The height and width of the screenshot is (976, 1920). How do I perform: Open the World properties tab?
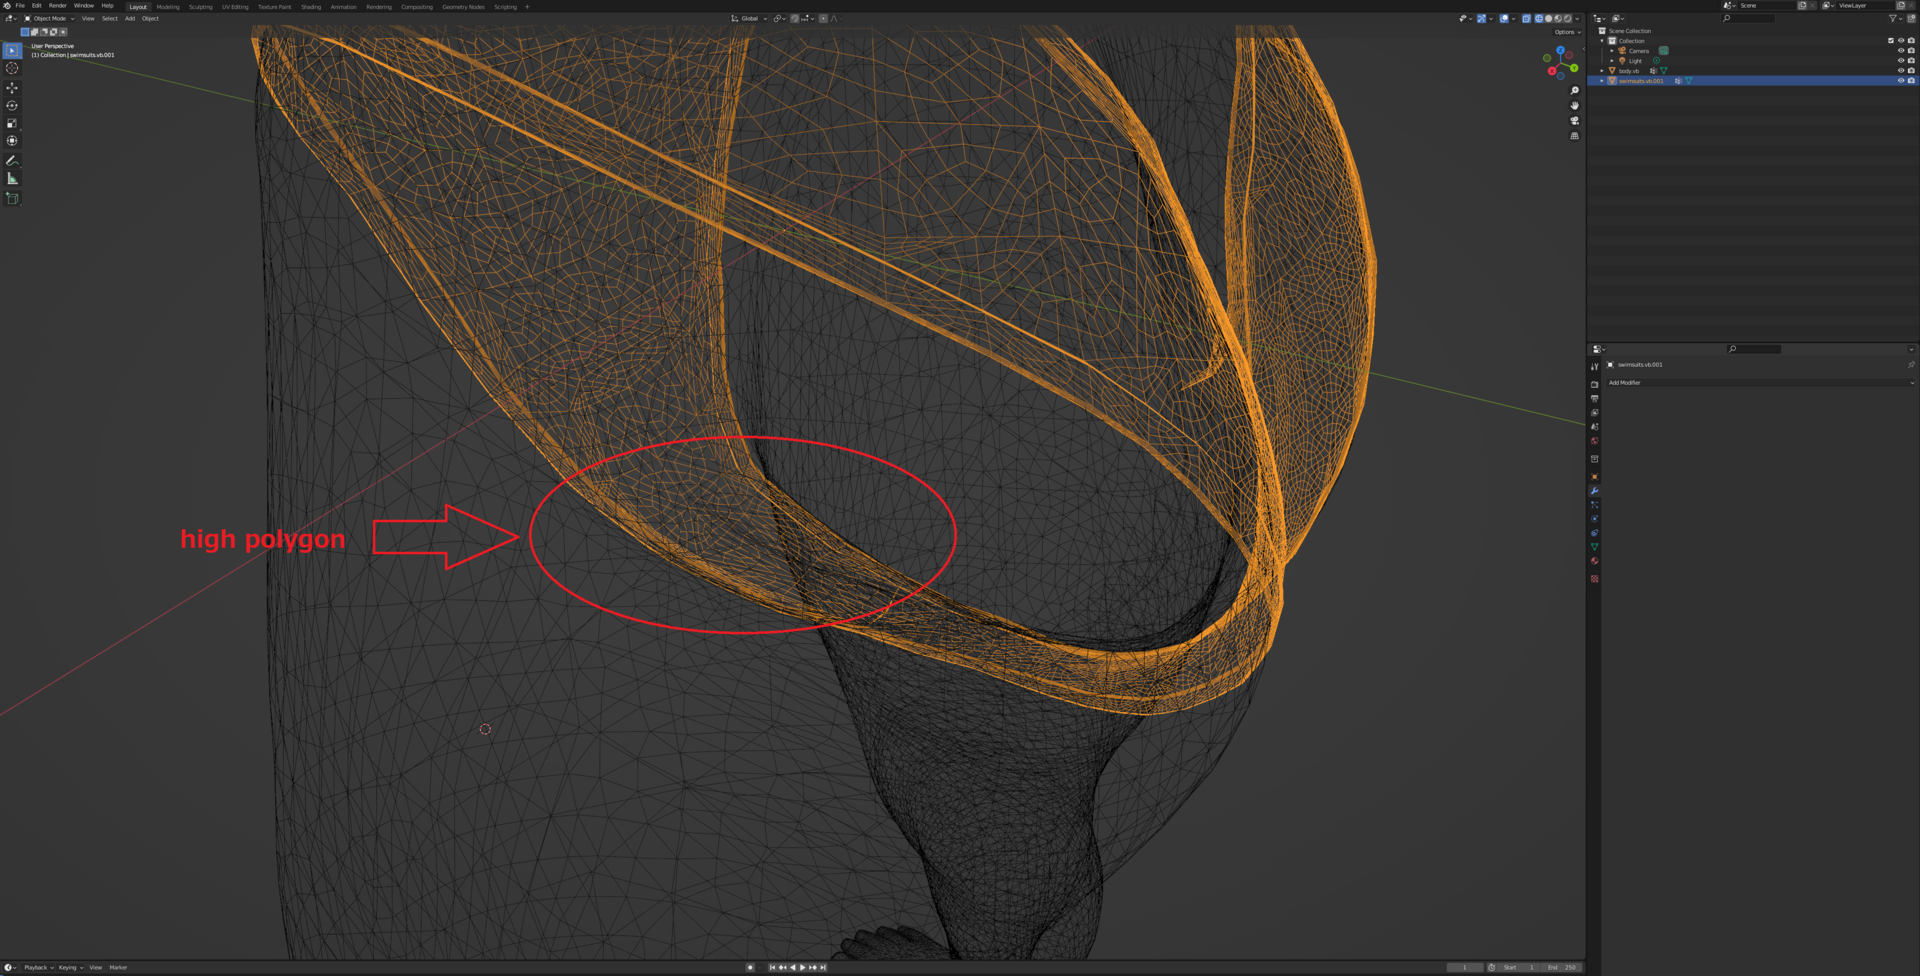pos(1595,441)
